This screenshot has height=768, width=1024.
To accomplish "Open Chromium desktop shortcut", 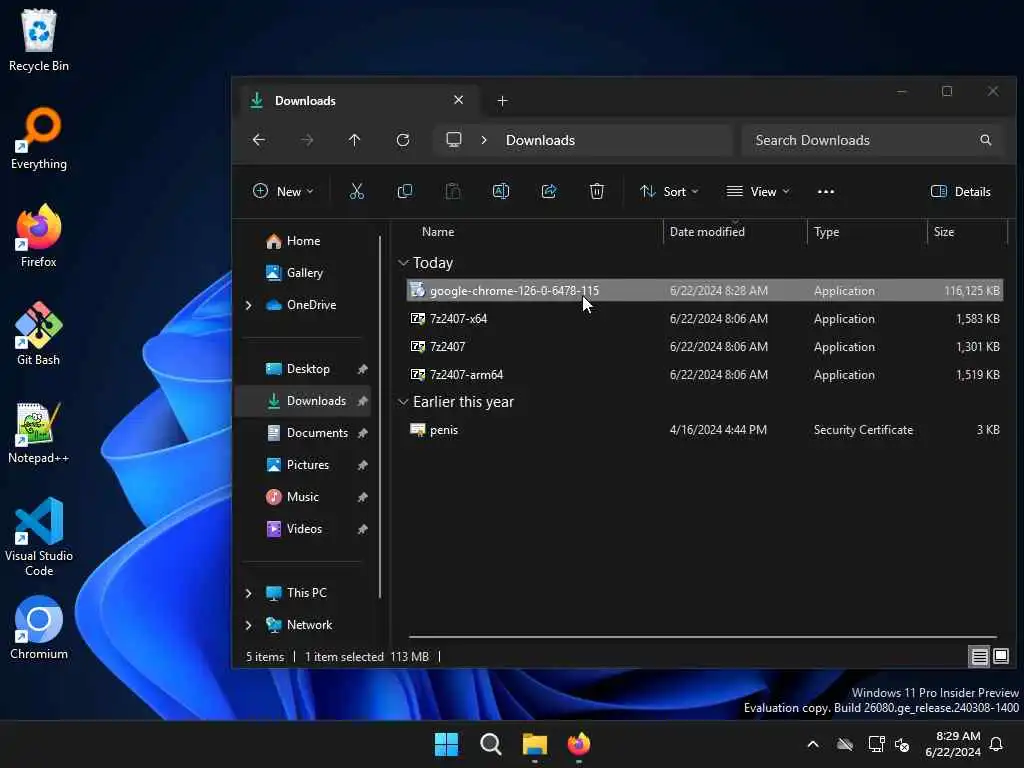I will coord(39,628).
